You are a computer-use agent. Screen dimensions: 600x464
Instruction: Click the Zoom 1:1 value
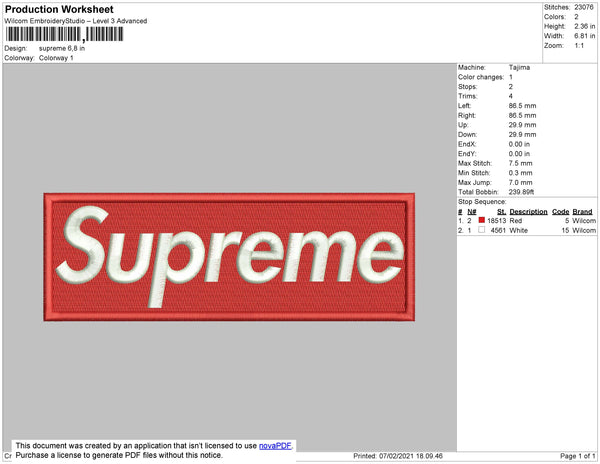click(579, 46)
